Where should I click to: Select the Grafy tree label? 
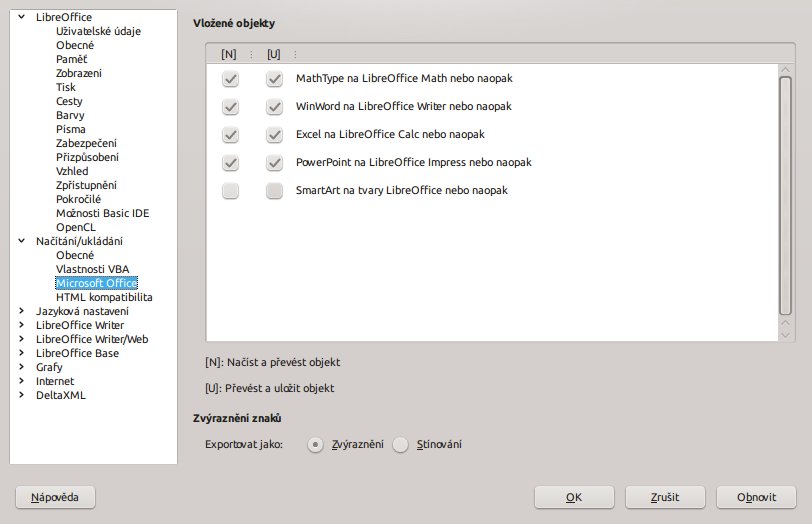click(x=49, y=367)
